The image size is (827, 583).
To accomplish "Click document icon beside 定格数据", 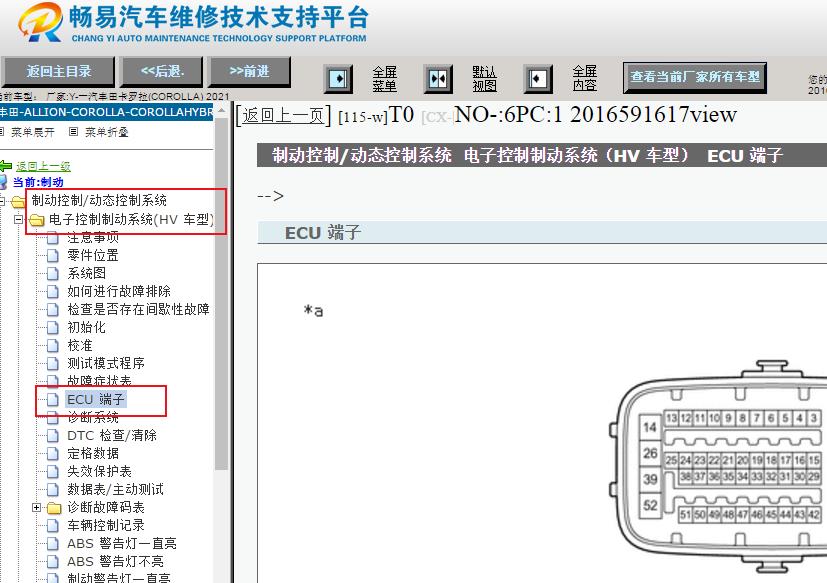I will (x=53, y=454).
